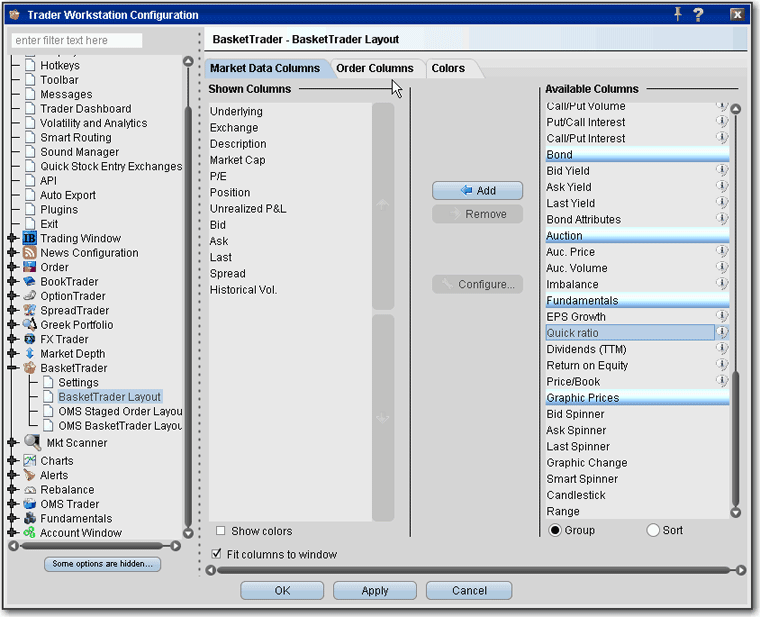The width and height of the screenshot is (760, 617).
Task: Click the Alerts bell icon
Action: 30,475
